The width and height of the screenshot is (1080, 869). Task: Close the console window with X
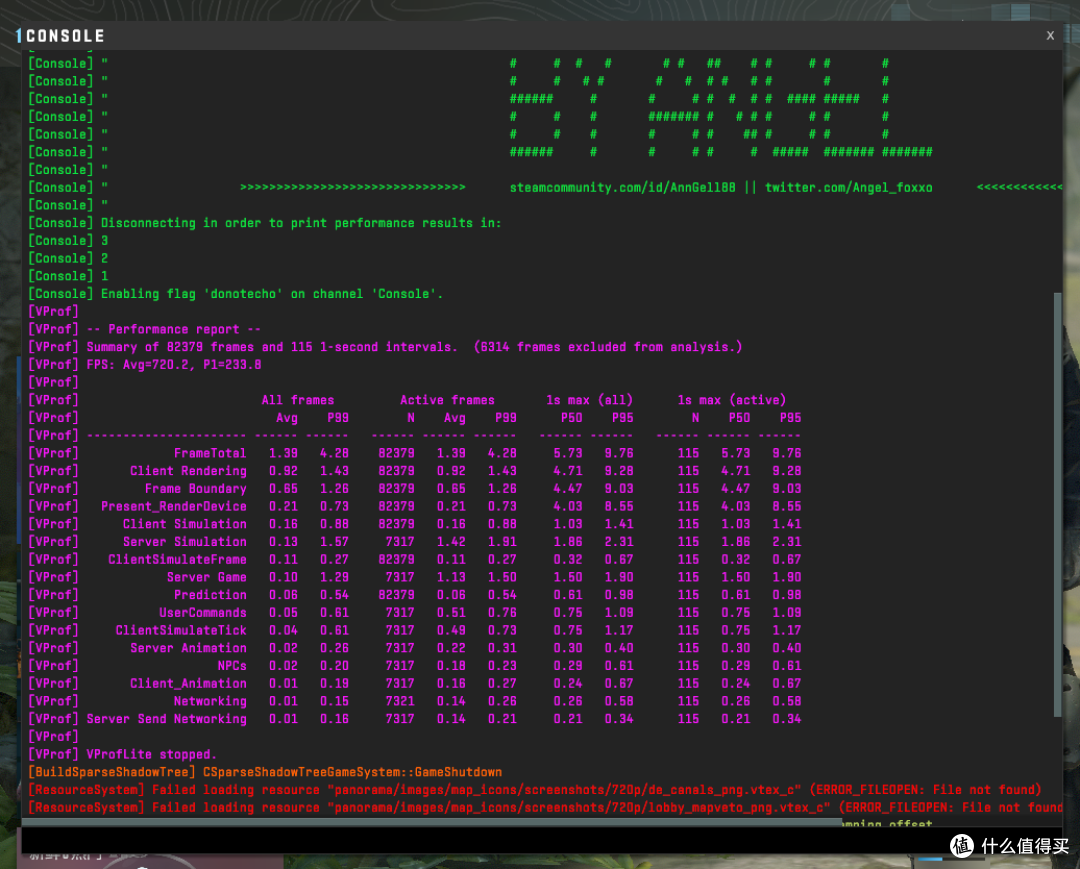click(1050, 35)
